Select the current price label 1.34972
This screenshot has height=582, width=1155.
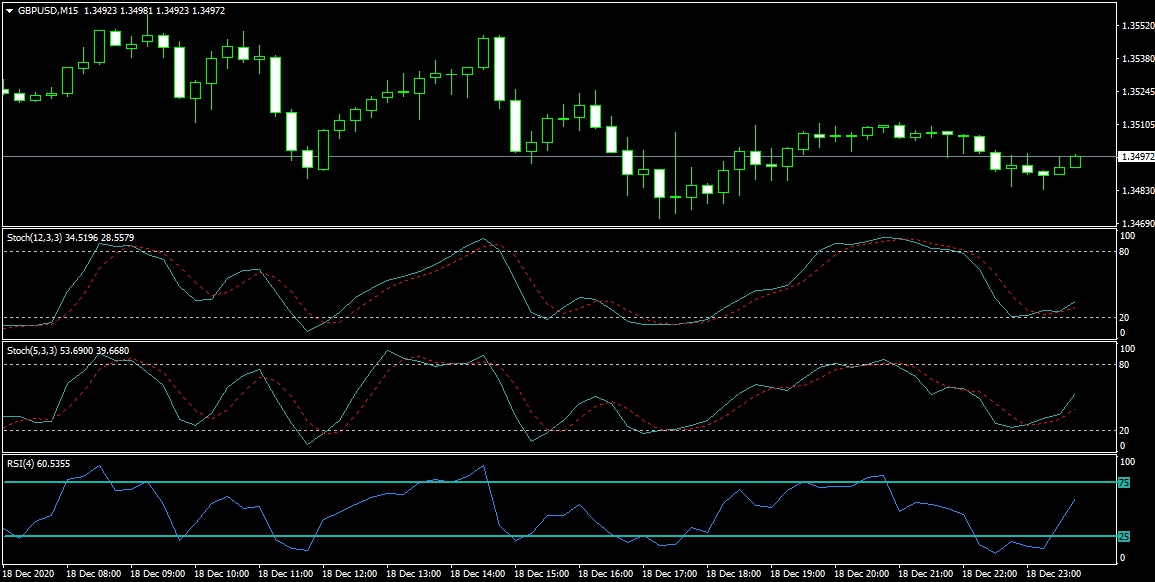tap(1135, 157)
